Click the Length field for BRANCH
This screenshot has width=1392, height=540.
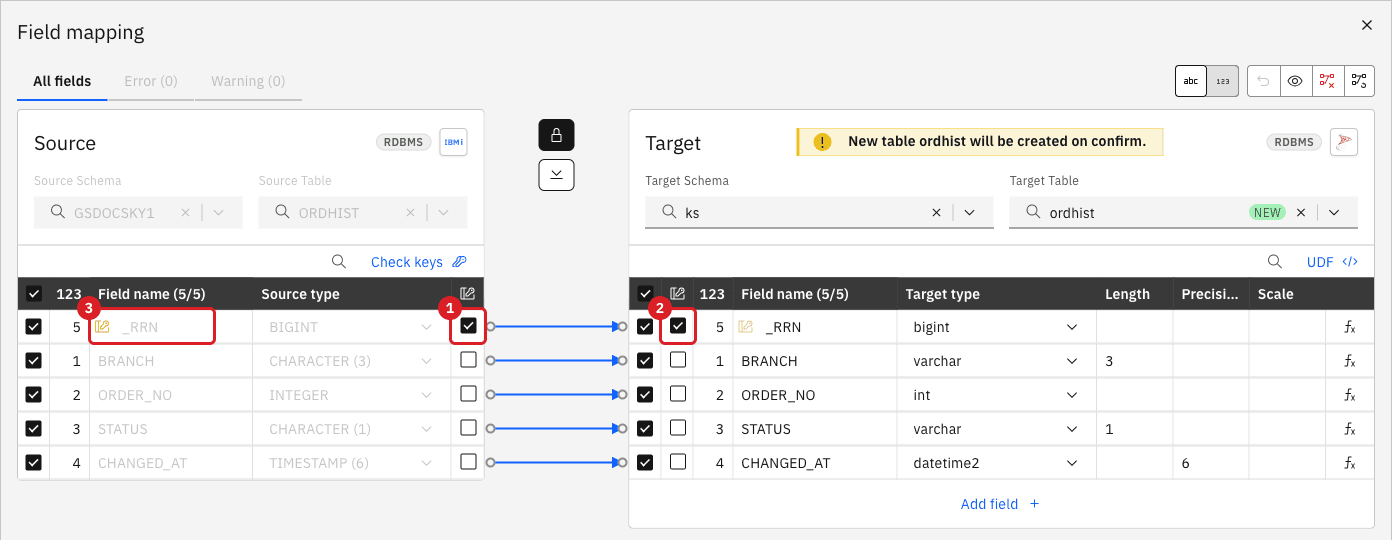(1134, 361)
